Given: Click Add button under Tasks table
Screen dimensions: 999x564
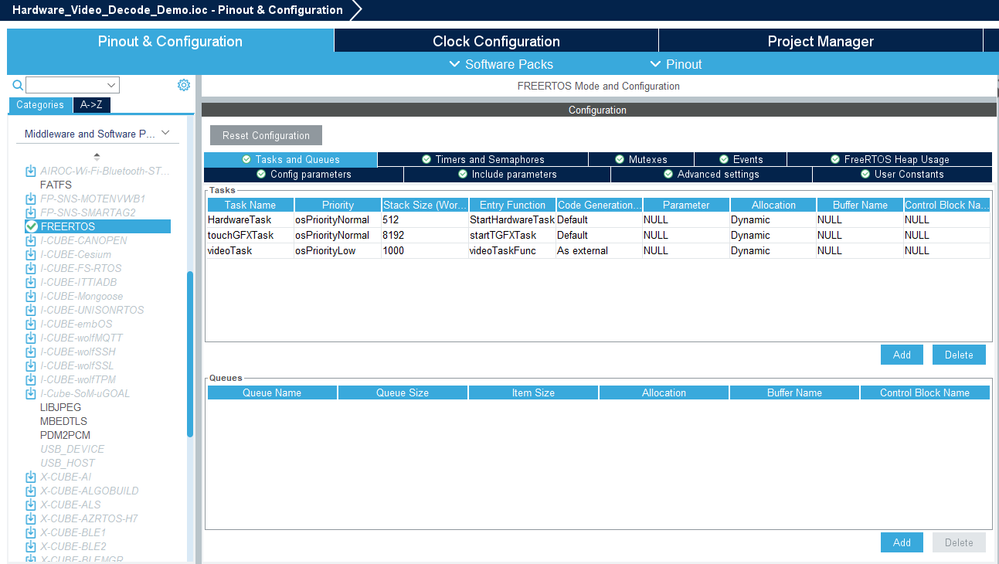Looking at the screenshot, I should tap(902, 354).
